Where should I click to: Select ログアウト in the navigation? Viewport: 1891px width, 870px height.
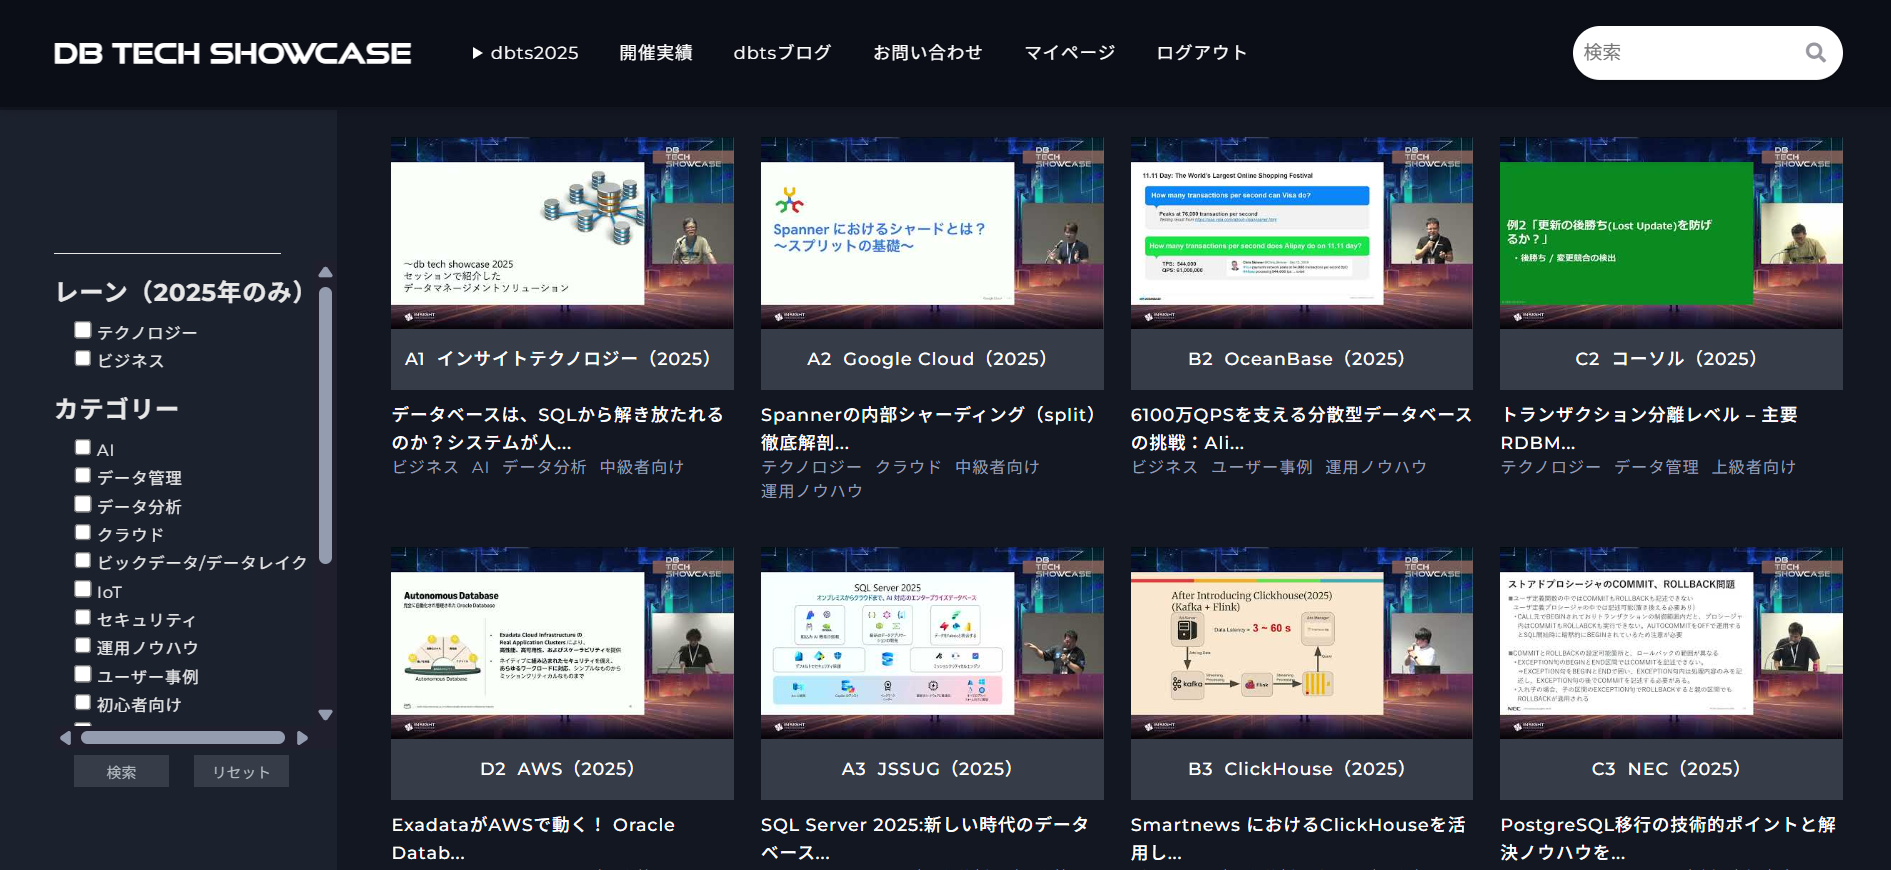tap(1201, 53)
